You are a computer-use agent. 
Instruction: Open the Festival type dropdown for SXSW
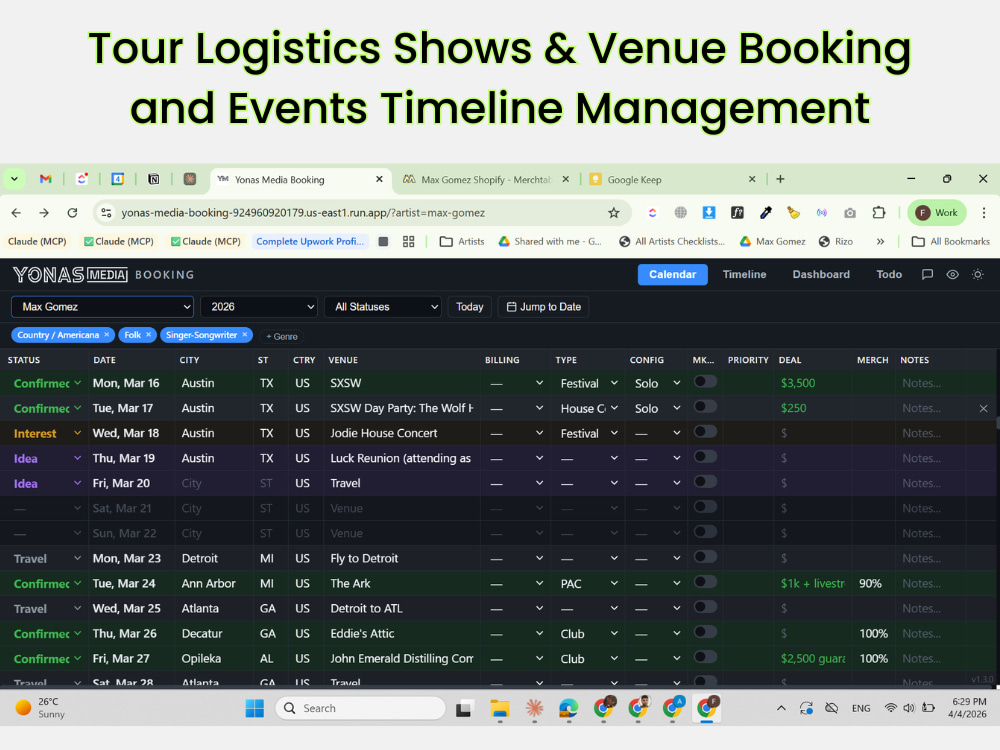[x=589, y=383]
